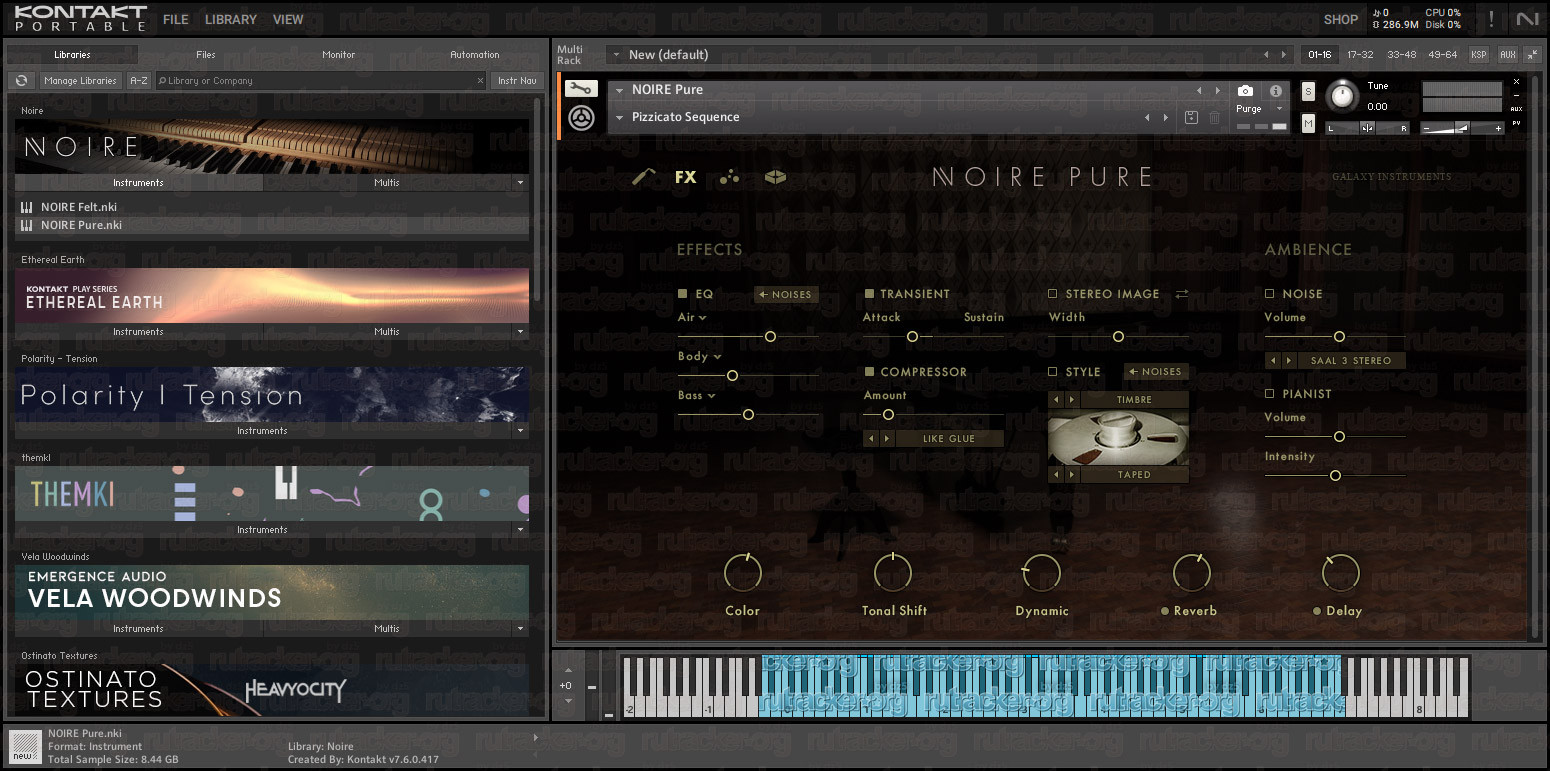Load the next instrument for NOIRE Pure
The image size is (1550, 771).
1217,90
